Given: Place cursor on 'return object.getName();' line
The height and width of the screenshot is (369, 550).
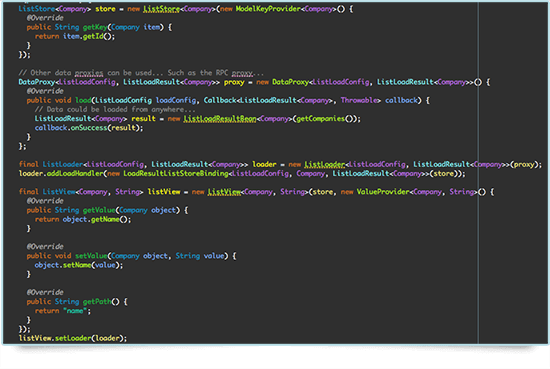Looking at the screenshot, I should click(x=83, y=220).
